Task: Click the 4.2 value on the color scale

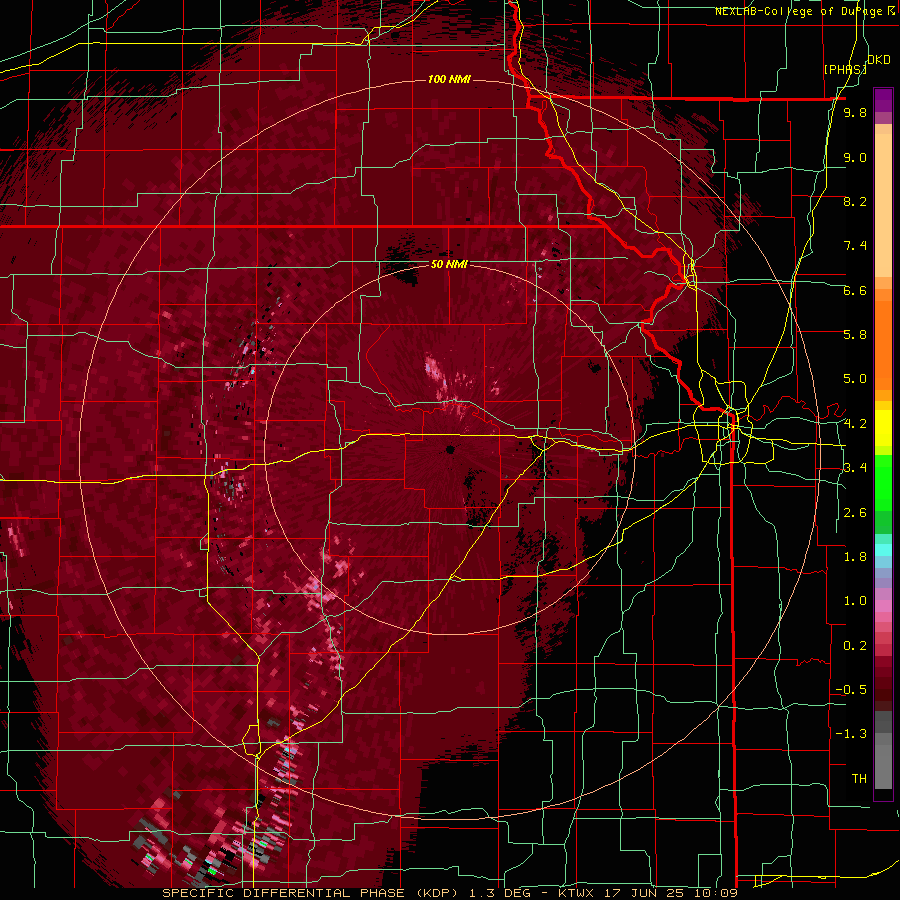Action: pyautogui.click(x=855, y=423)
